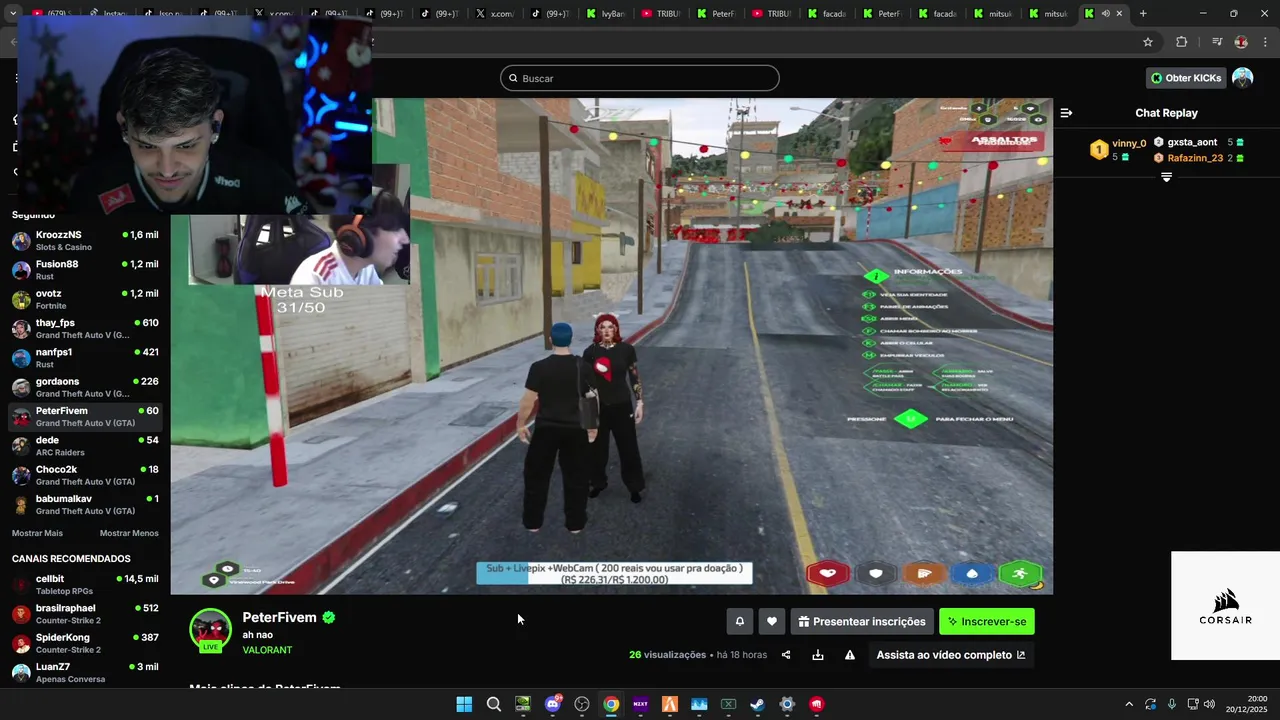Open babumalkav channel in sidebar
Screen dimensions: 1280x720
click(85, 505)
